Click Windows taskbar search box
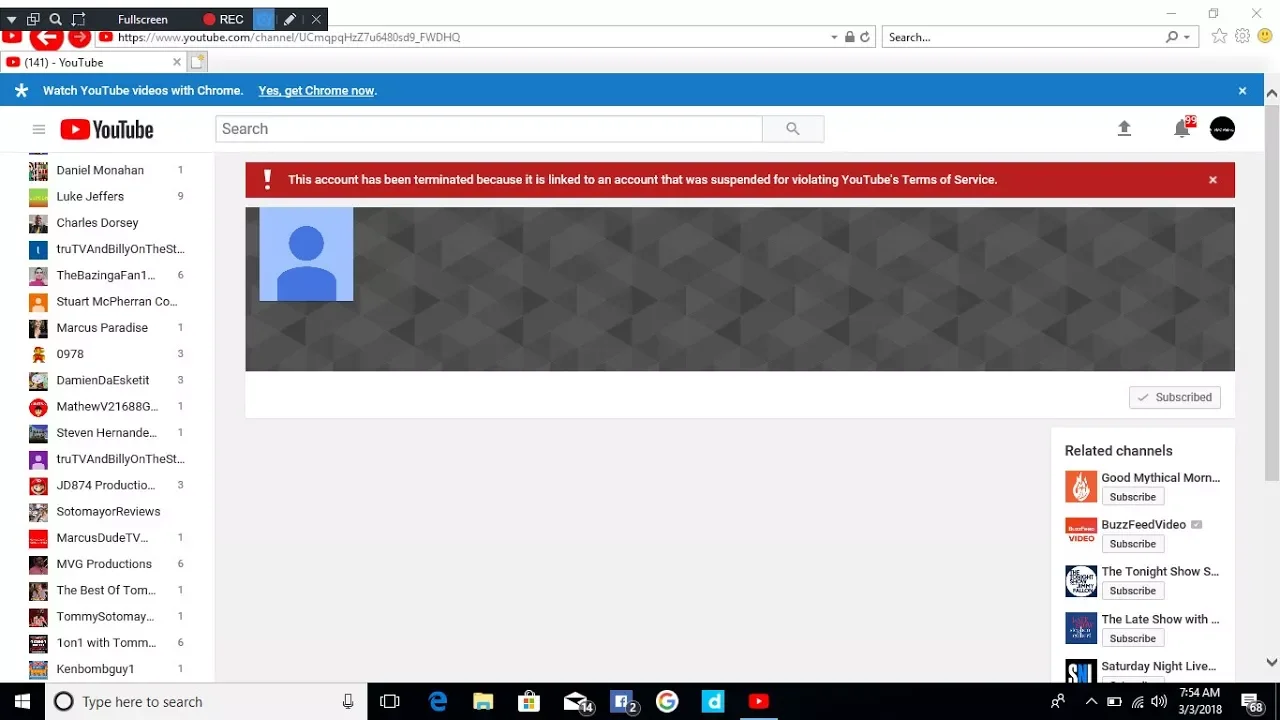The width and height of the screenshot is (1280, 720). click(x=206, y=701)
